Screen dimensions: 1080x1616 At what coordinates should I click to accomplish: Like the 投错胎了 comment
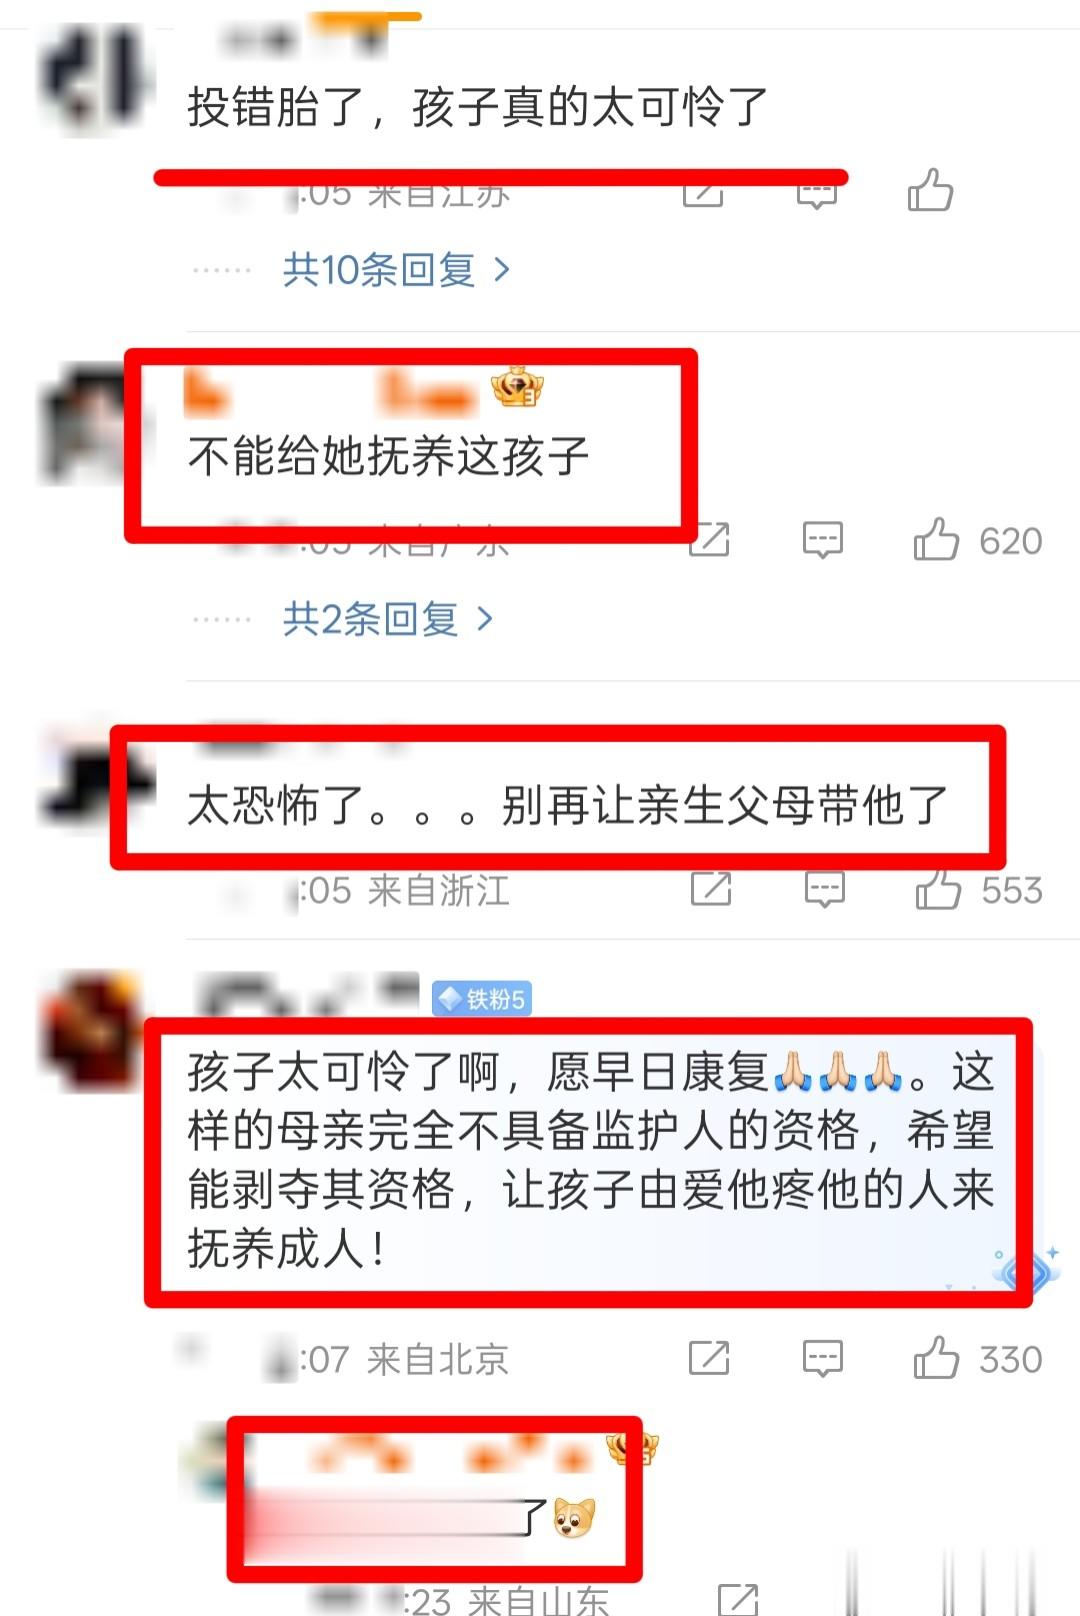(930, 190)
